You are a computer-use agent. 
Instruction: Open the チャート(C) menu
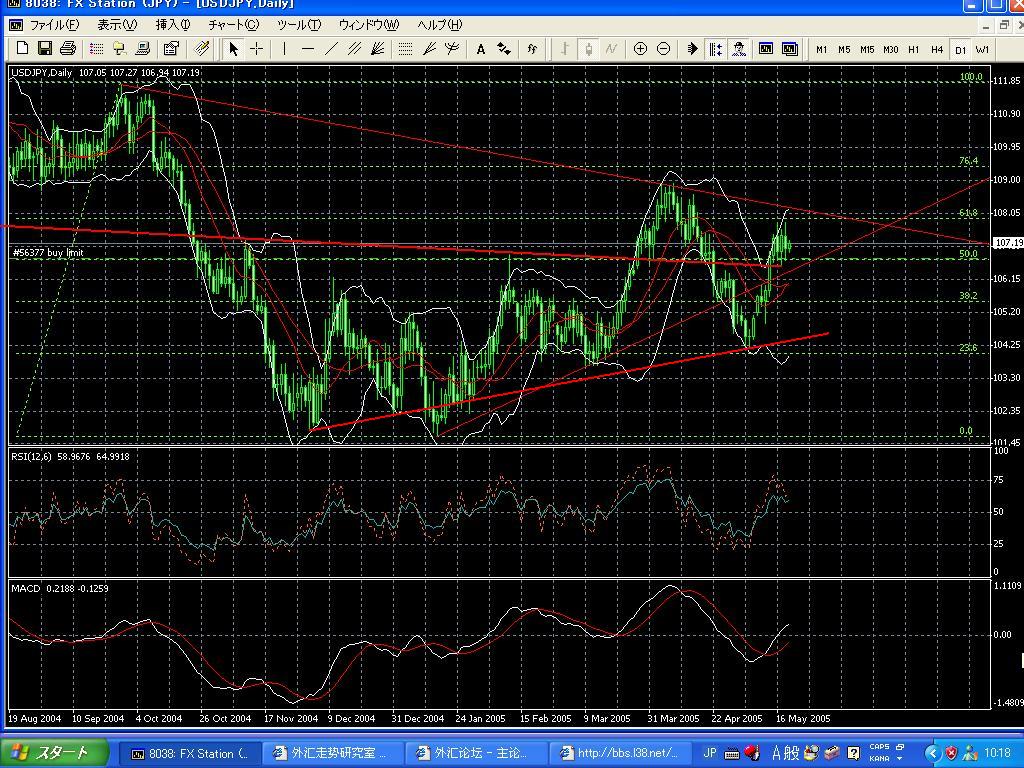[232, 25]
